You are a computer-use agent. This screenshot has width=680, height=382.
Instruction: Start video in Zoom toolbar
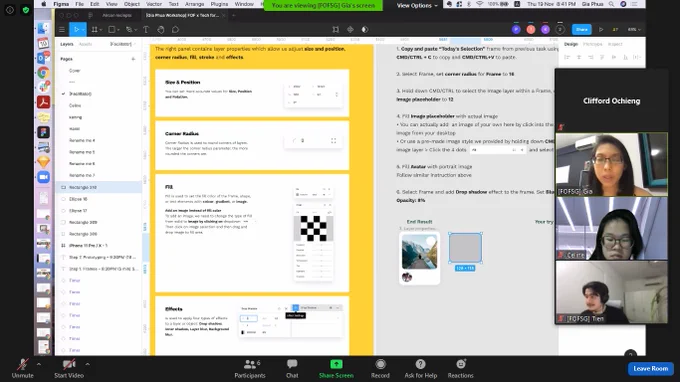[x=69, y=369]
